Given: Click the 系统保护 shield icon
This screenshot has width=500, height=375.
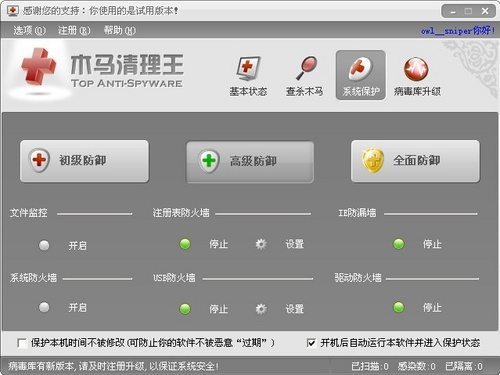Looking at the screenshot, I should click(x=360, y=69).
